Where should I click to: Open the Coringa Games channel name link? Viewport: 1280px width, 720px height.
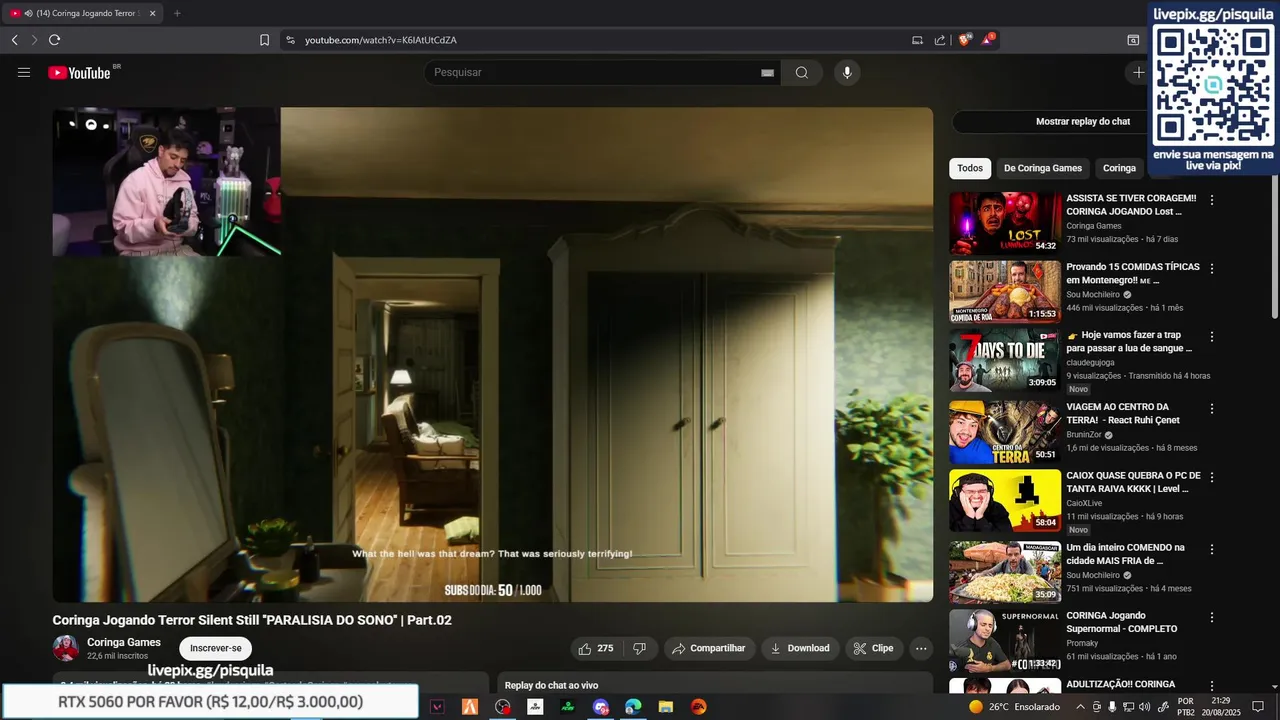click(x=124, y=642)
